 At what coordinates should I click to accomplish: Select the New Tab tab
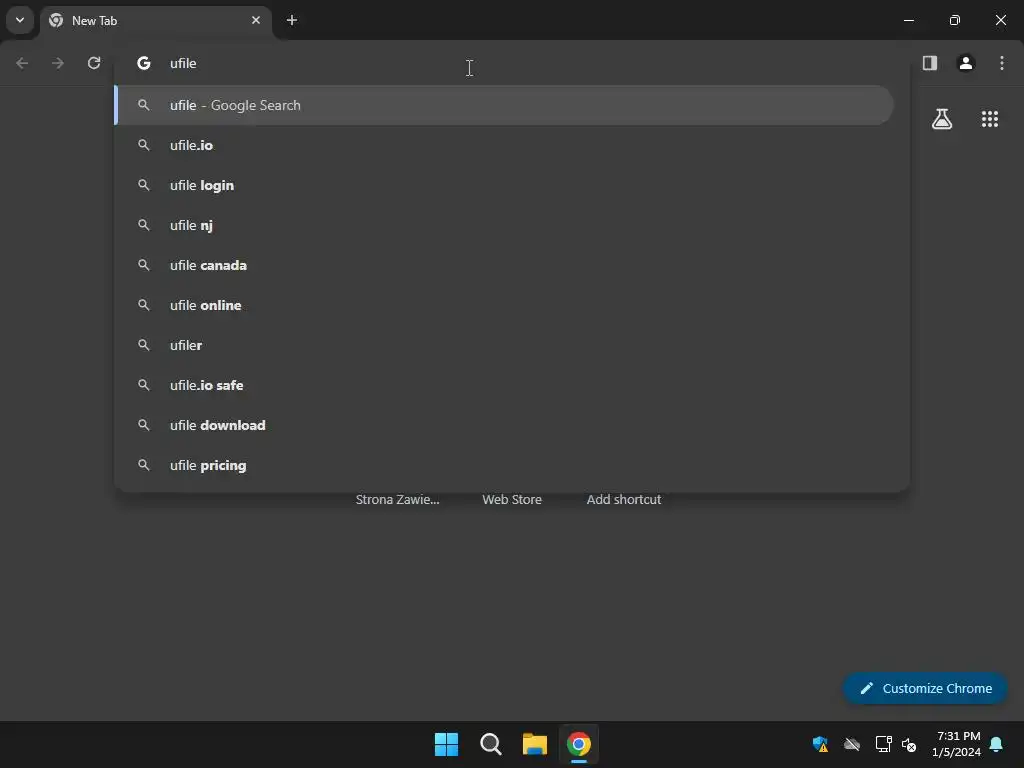(x=155, y=21)
